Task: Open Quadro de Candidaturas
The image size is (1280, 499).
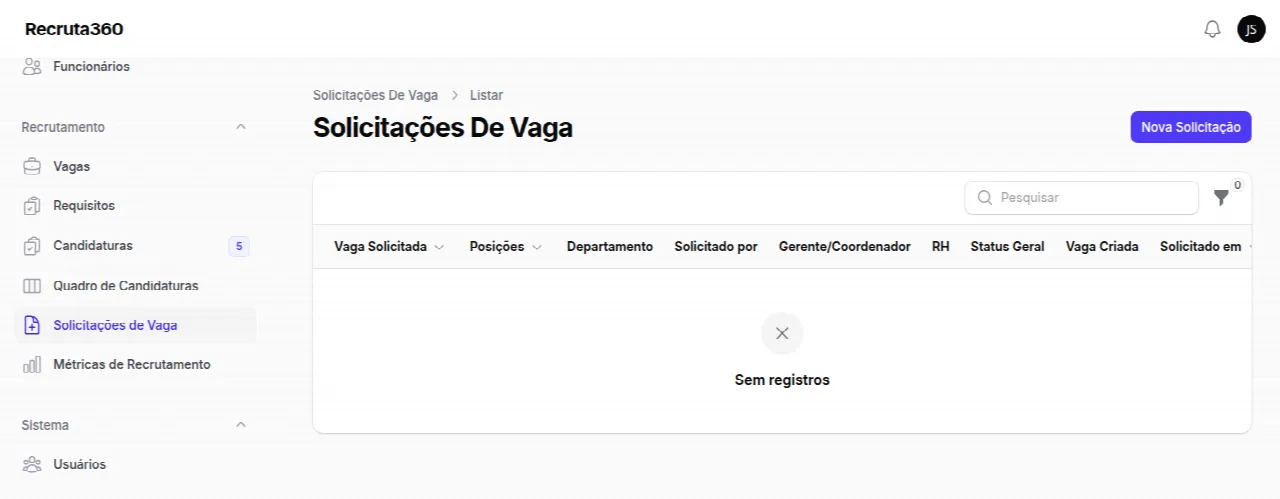Action: pos(136,286)
